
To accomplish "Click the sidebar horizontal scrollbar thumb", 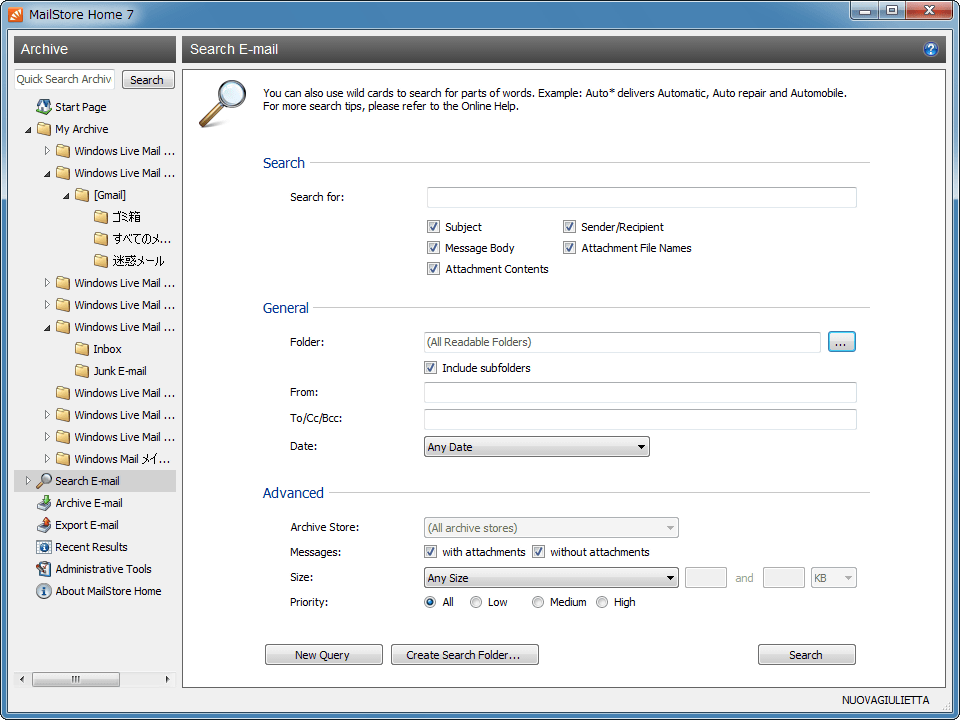I will point(76,679).
